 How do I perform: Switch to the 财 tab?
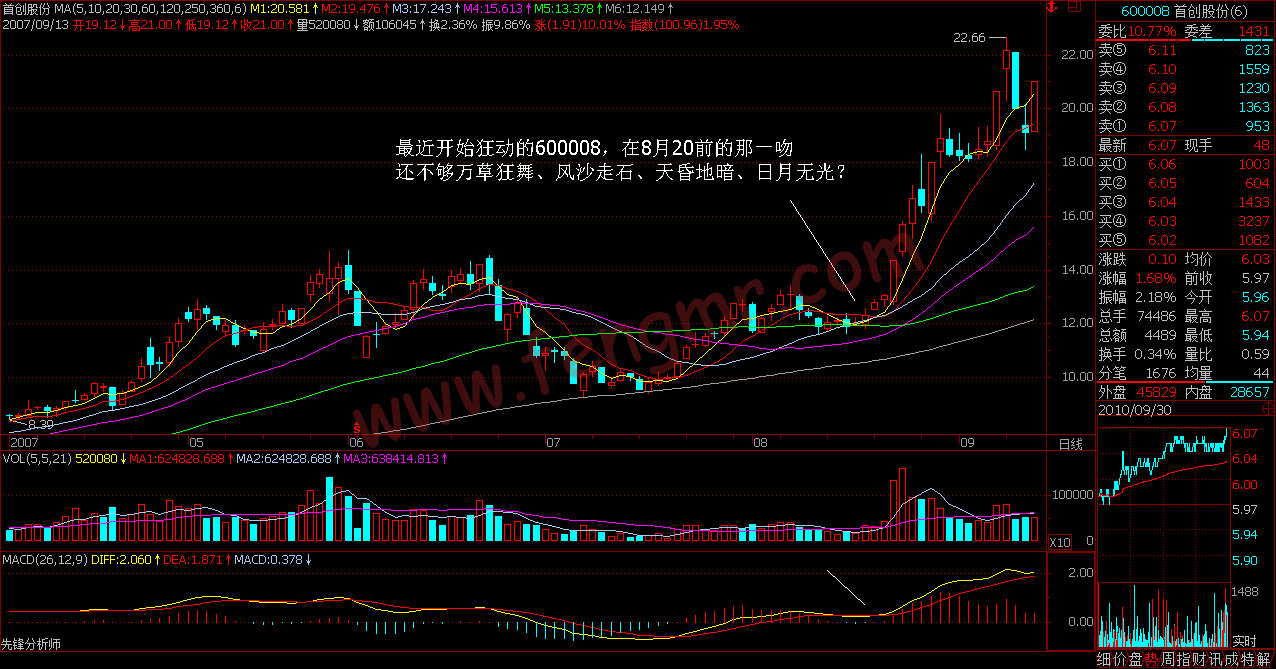click(1199, 659)
